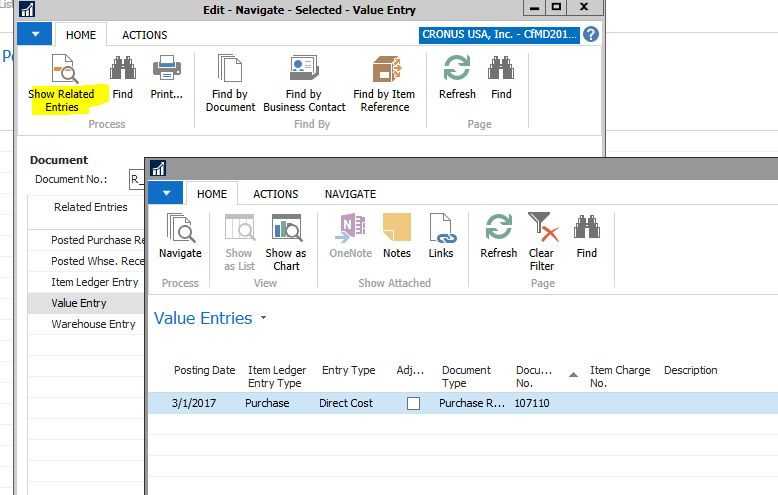Select Find by Document icon
The height and width of the screenshot is (495, 778).
(x=231, y=70)
